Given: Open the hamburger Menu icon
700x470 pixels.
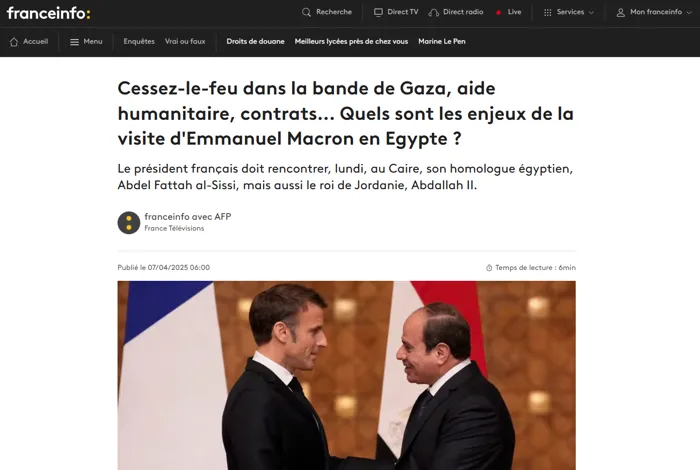Looking at the screenshot, I should [75, 42].
